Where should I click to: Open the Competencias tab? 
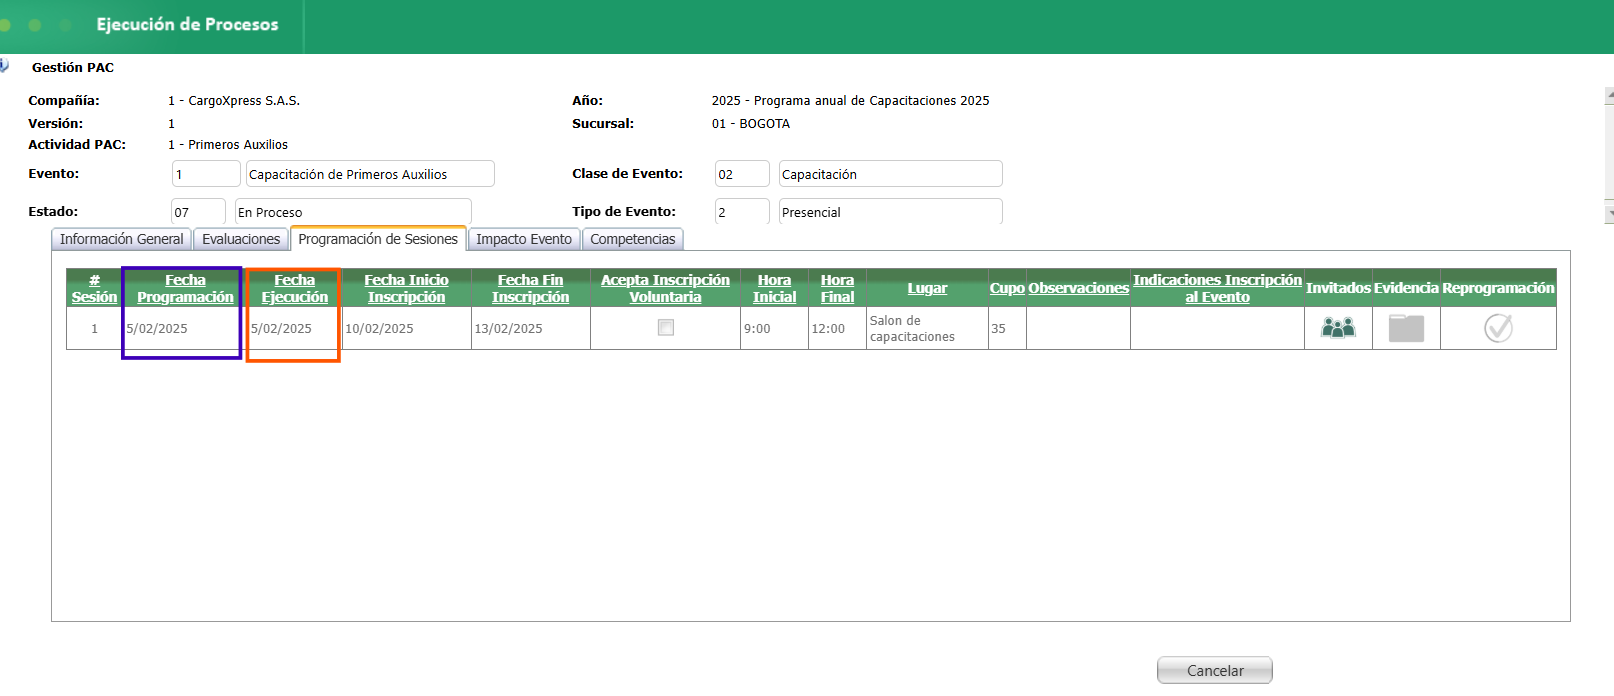[x=633, y=239]
